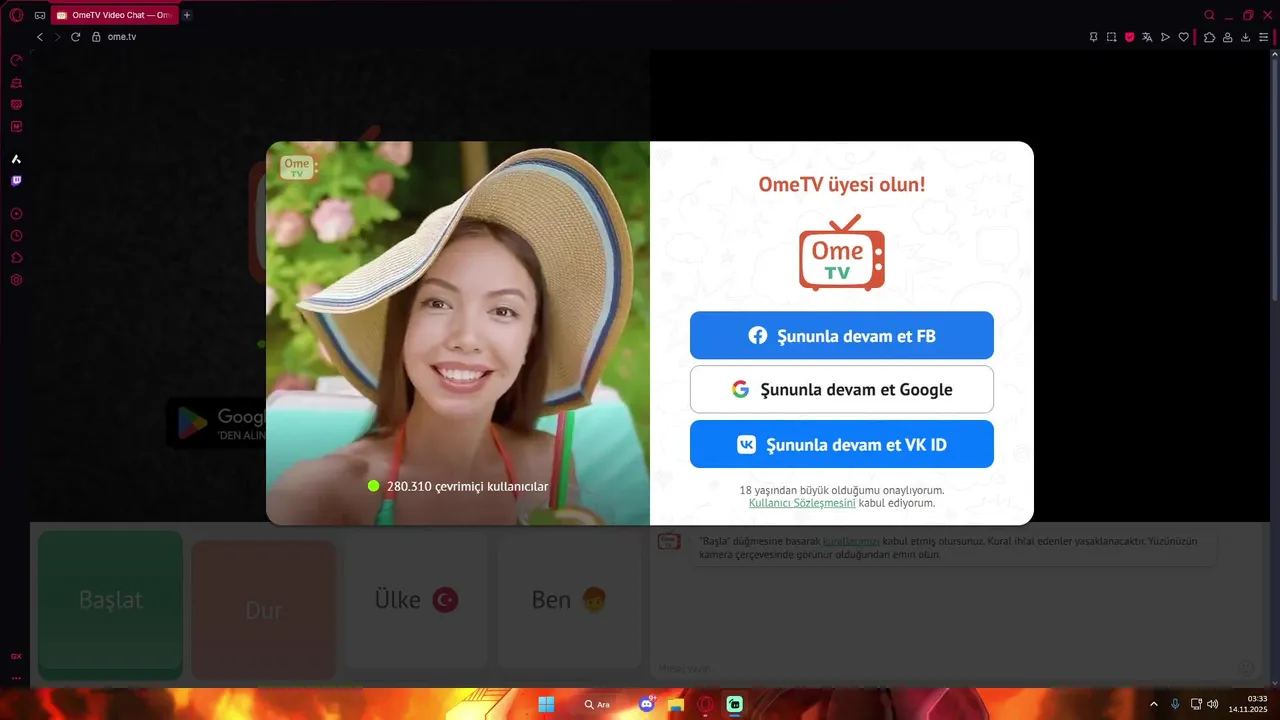This screenshot has height=720, width=1280.
Task: Open GX Cleaner in the sidebar
Action: coord(16,82)
